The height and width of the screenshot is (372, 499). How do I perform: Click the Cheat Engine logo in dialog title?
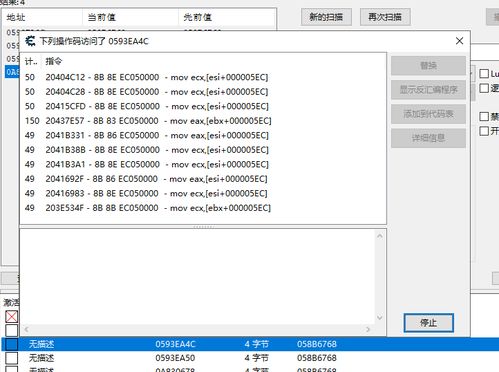[x=30, y=41]
